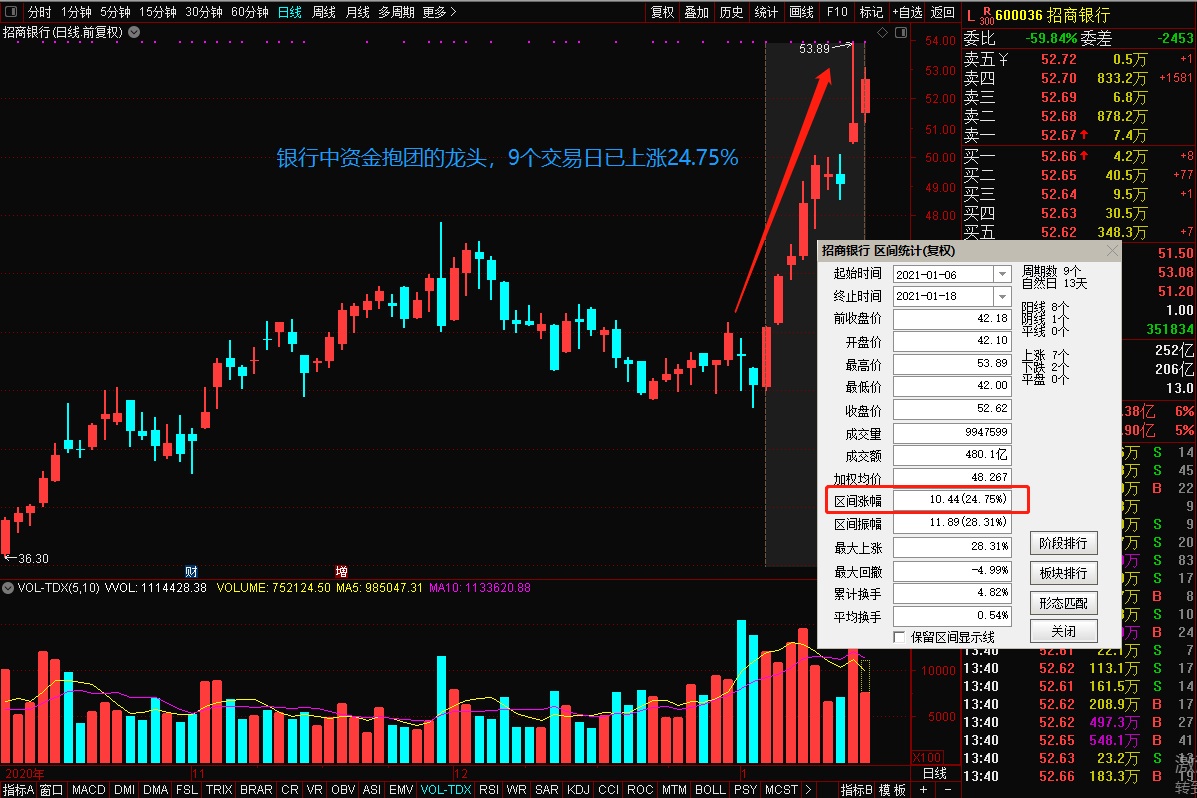Click 模板 tab at bottom

pyautogui.click(x=892, y=790)
